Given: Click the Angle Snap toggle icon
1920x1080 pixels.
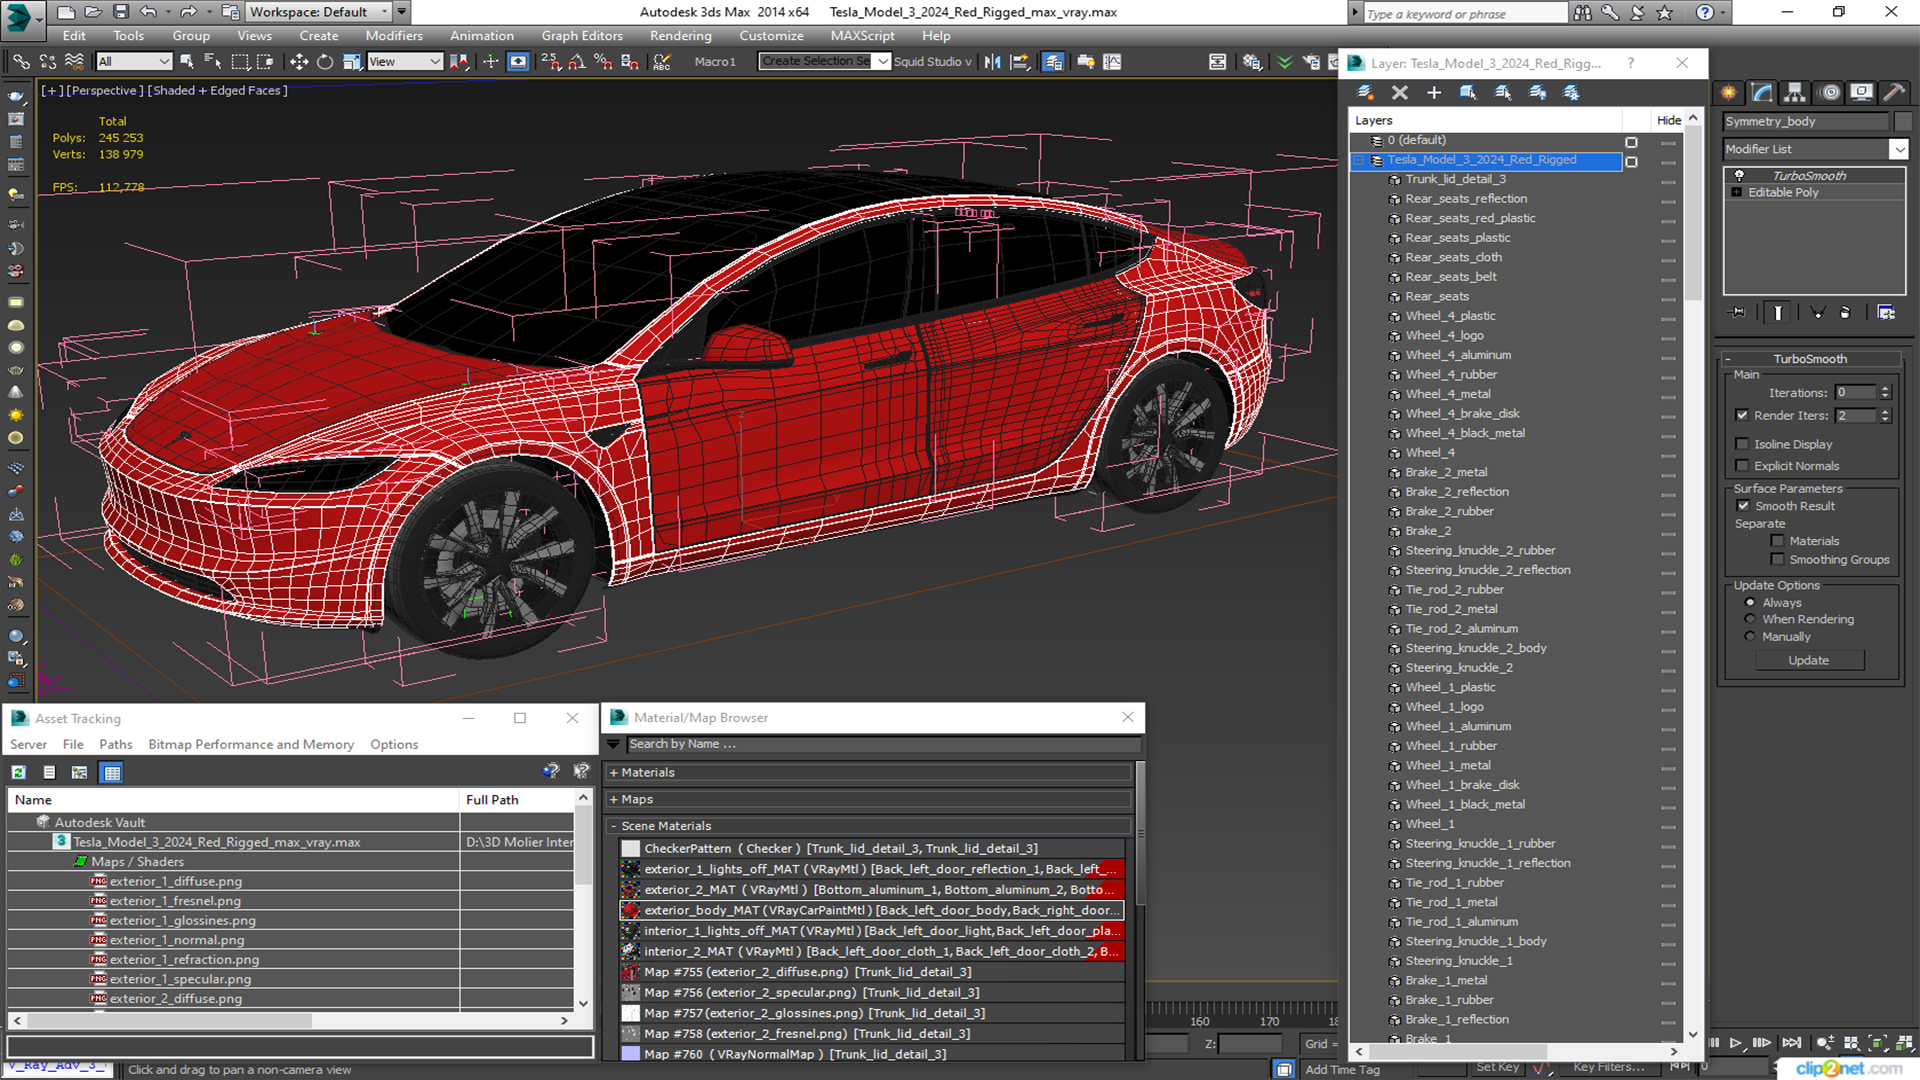Looking at the screenshot, I should 577,62.
